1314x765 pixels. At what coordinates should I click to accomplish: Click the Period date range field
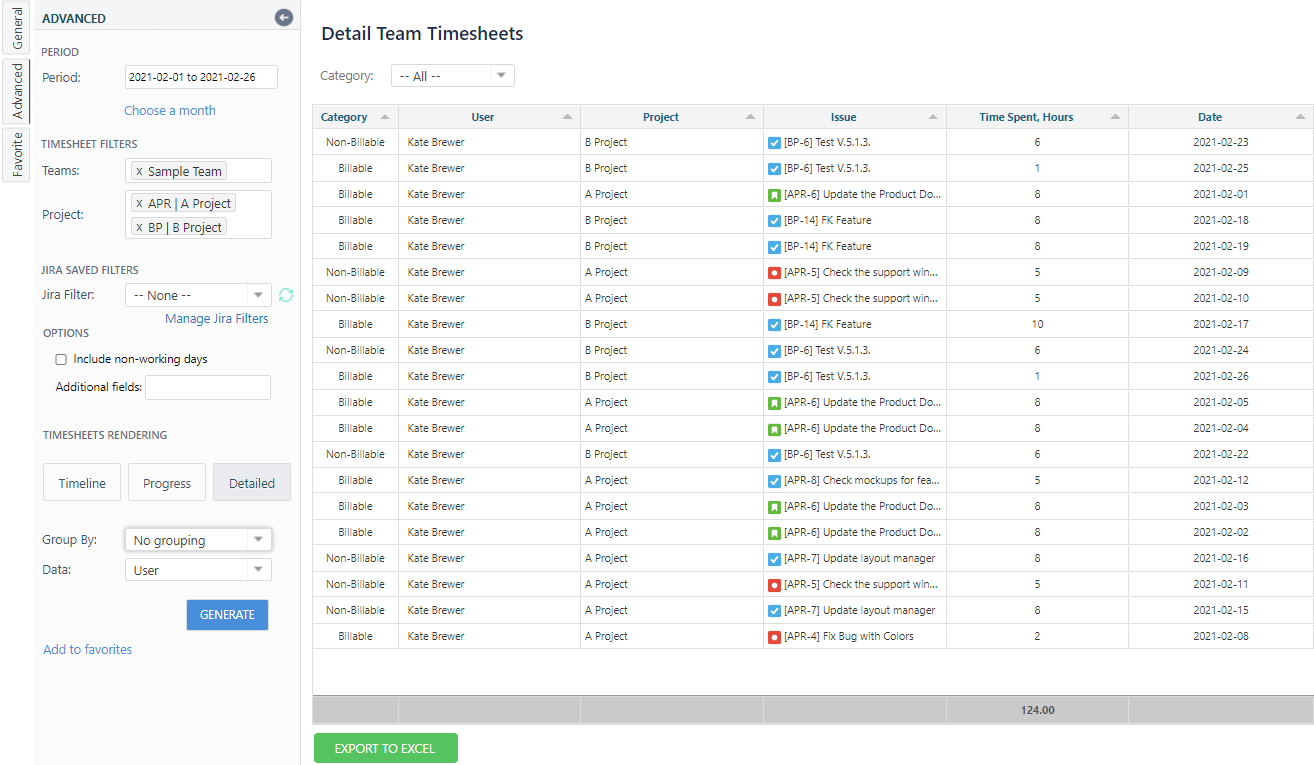200,77
